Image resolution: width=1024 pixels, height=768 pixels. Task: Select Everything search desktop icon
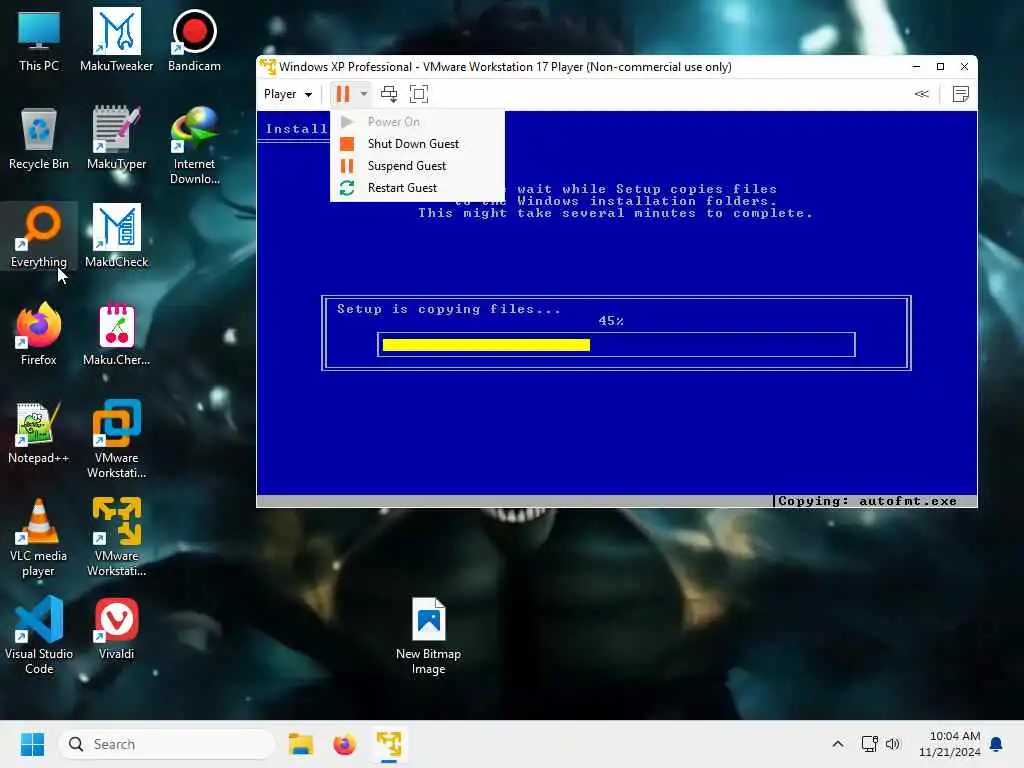(x=39, y=236)
